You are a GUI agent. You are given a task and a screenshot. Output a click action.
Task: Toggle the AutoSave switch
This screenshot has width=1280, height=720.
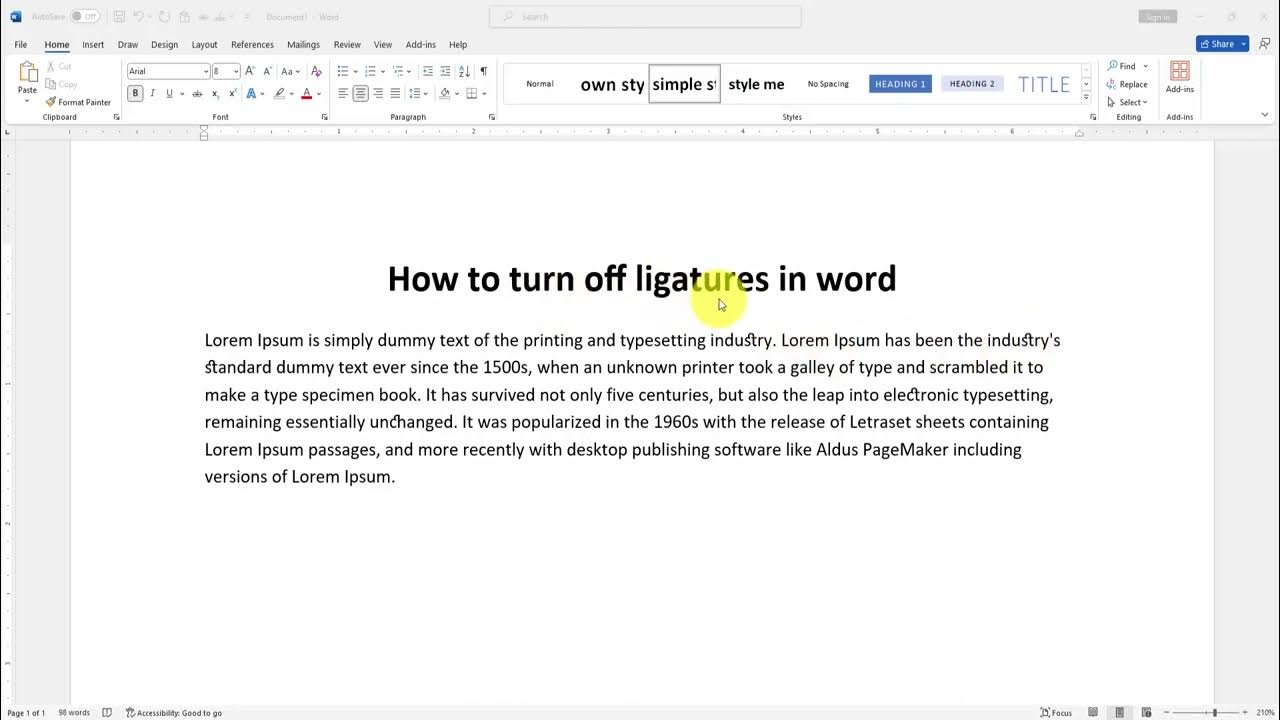[x=85, y=17]
